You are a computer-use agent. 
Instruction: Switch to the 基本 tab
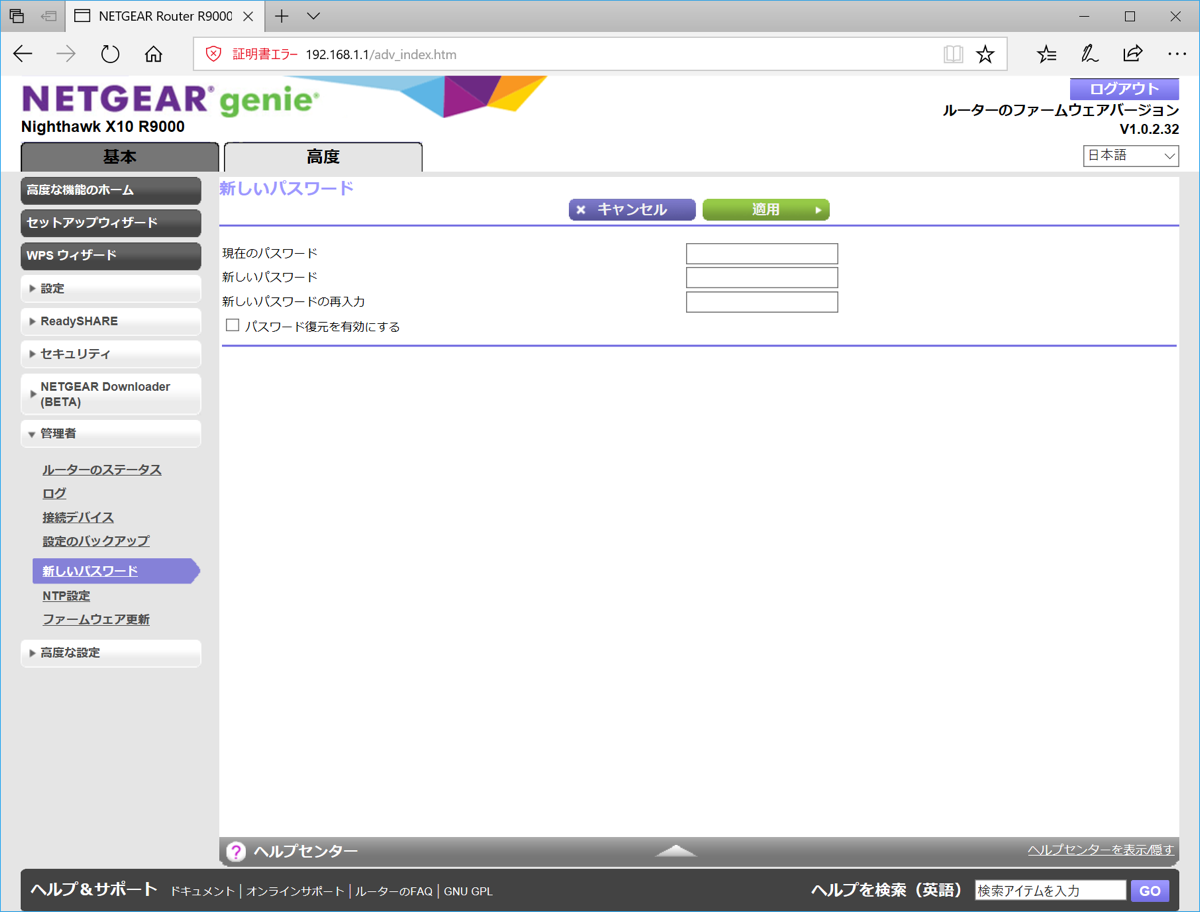(x=120, y=157)
